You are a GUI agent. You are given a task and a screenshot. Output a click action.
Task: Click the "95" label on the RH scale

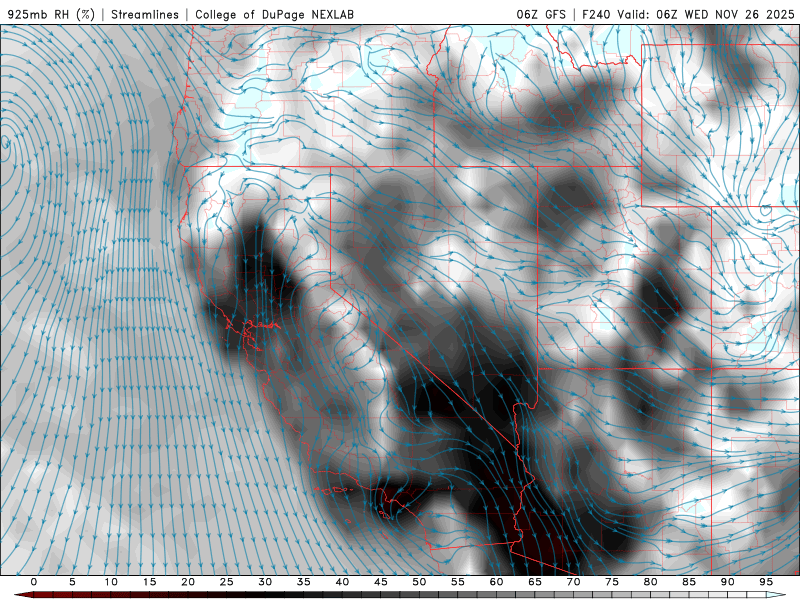tap(766, 582)
